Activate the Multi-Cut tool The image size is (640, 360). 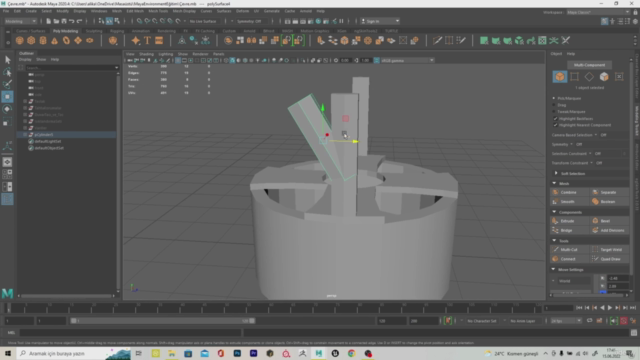pyautogui.click(x=569, y=249)
